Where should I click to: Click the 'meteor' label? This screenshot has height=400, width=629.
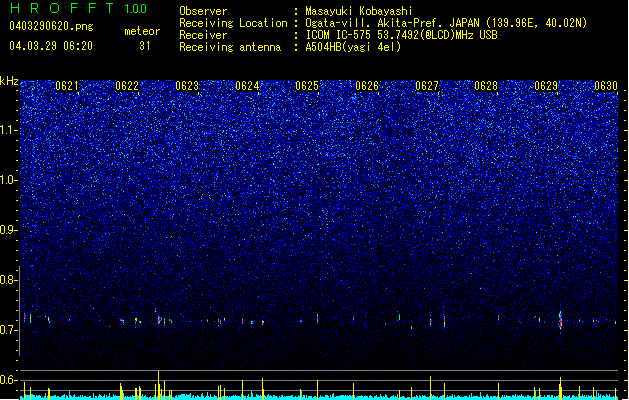142,31
